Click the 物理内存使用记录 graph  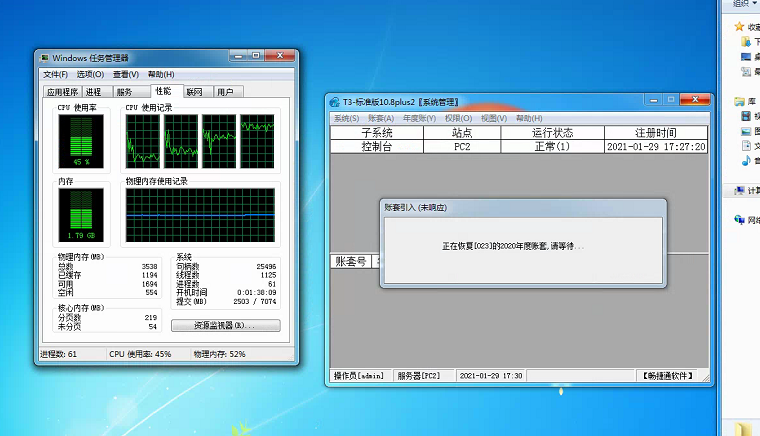[200, 215]
